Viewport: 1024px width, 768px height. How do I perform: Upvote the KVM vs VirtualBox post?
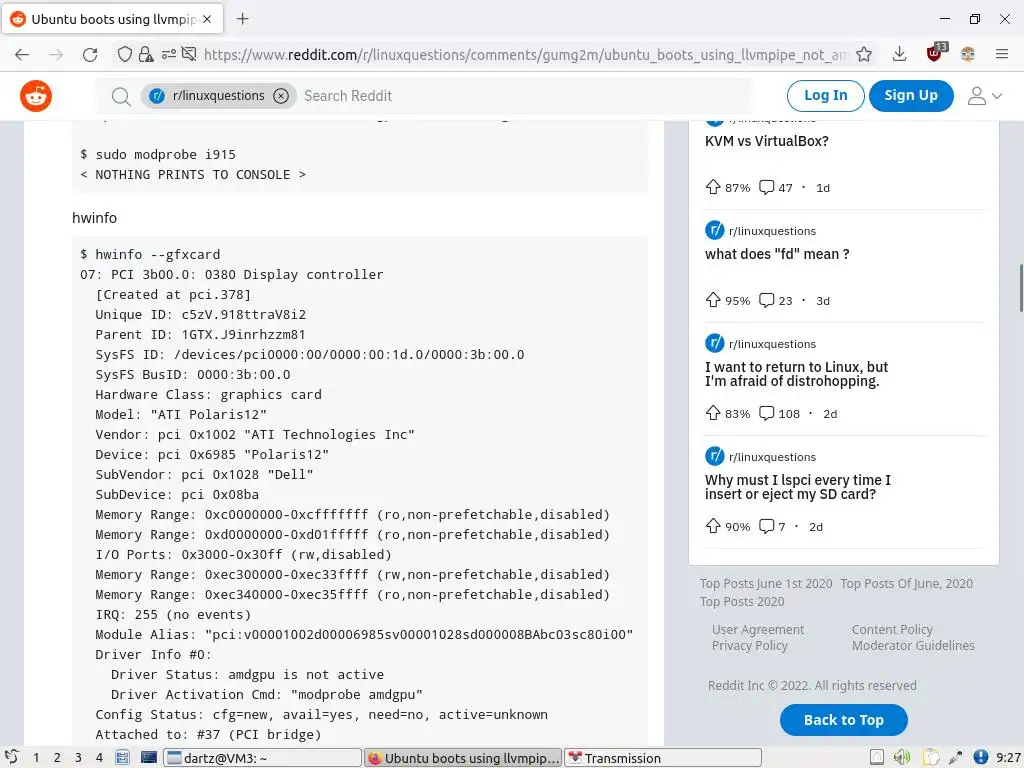712,187
